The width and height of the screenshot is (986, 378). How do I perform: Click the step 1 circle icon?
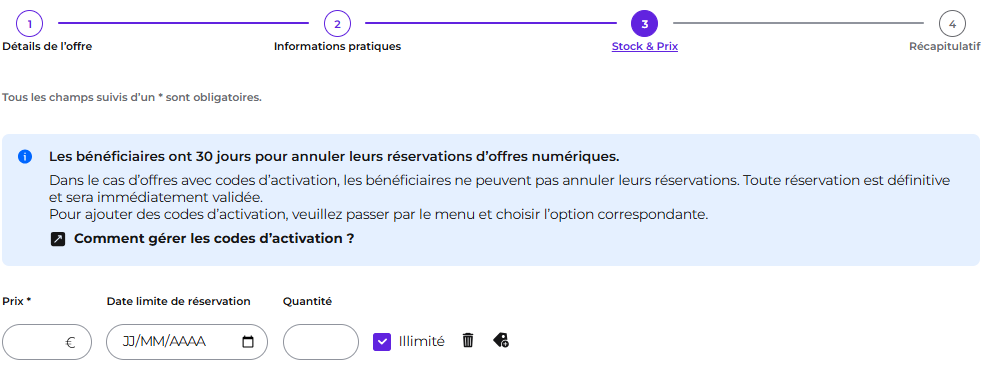pyautogui.click(x=30, y=24)
